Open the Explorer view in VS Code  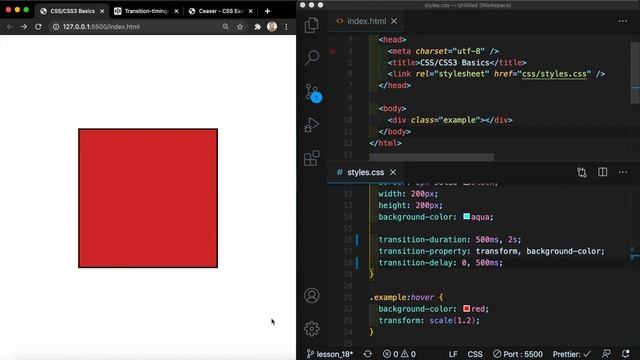coord(312,25)
